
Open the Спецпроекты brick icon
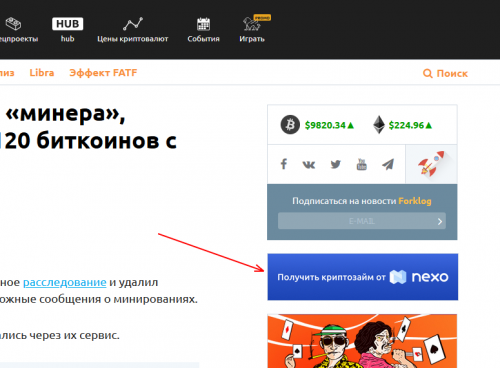[x=13, y=24]
